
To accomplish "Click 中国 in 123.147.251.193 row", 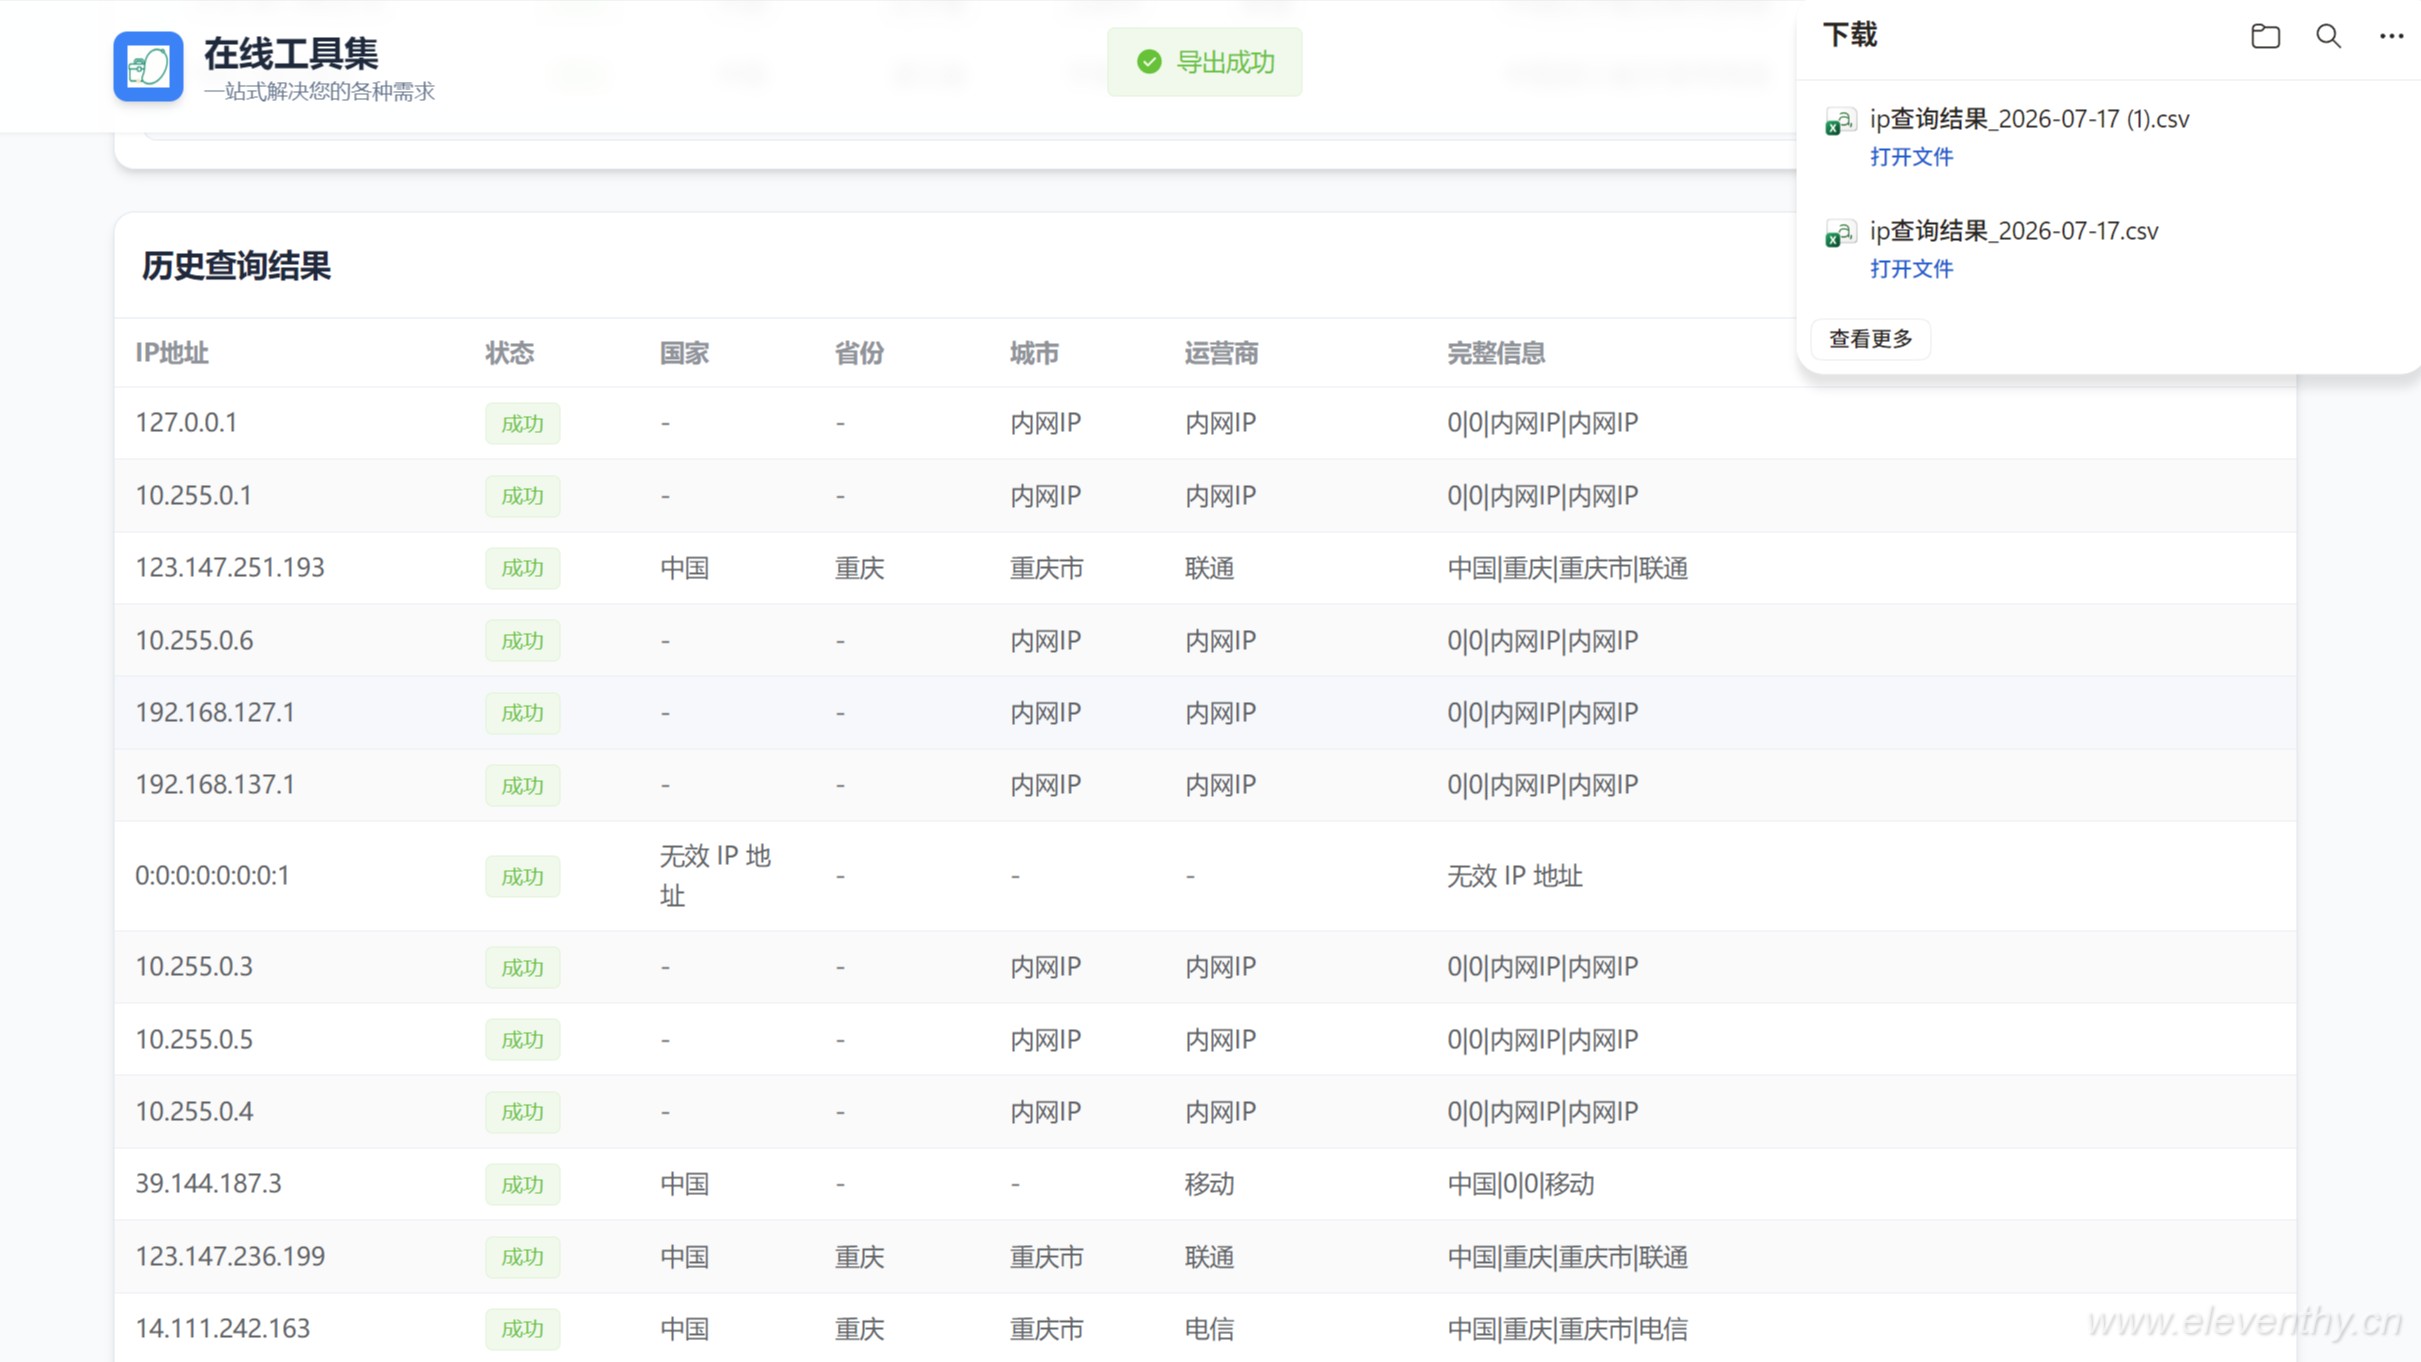I will click(684, 568).
